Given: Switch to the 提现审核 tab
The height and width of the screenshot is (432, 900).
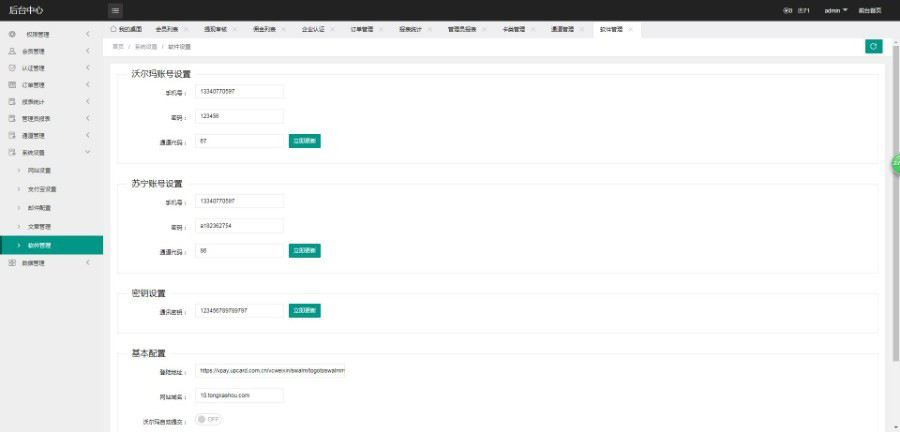Looking at the screenshot, I should pos(215,29).
